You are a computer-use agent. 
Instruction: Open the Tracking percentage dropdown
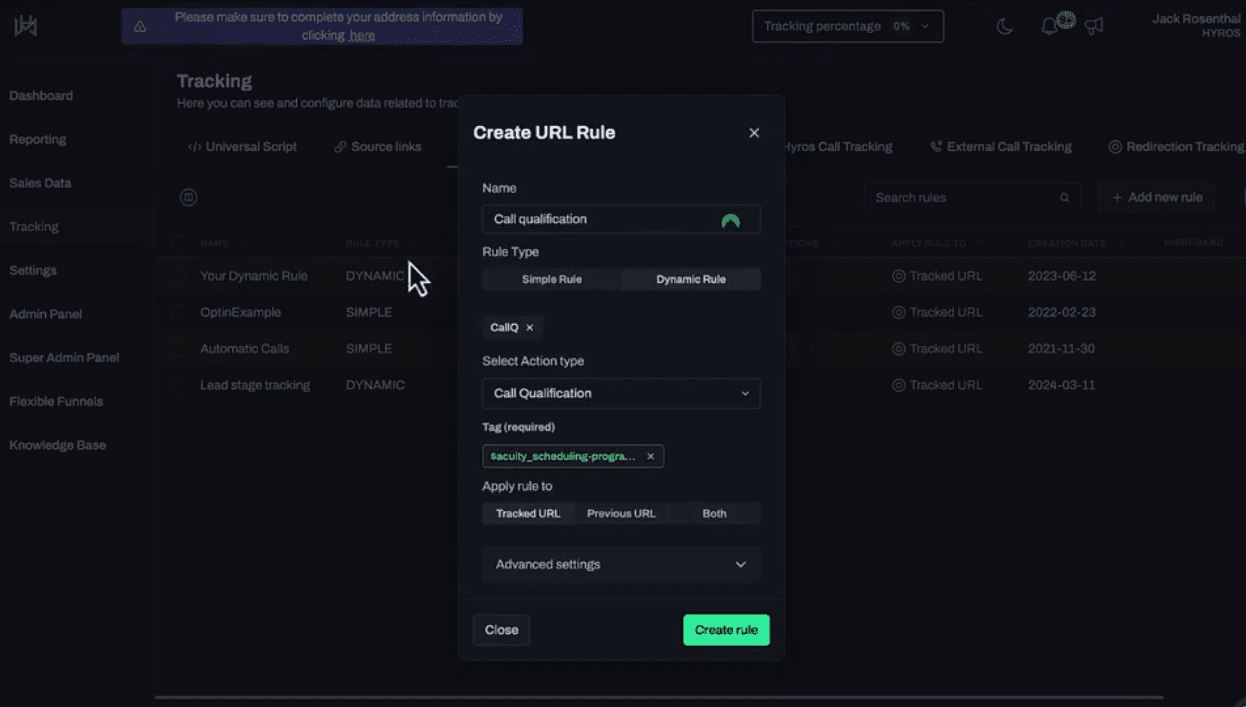pos(848,27)
